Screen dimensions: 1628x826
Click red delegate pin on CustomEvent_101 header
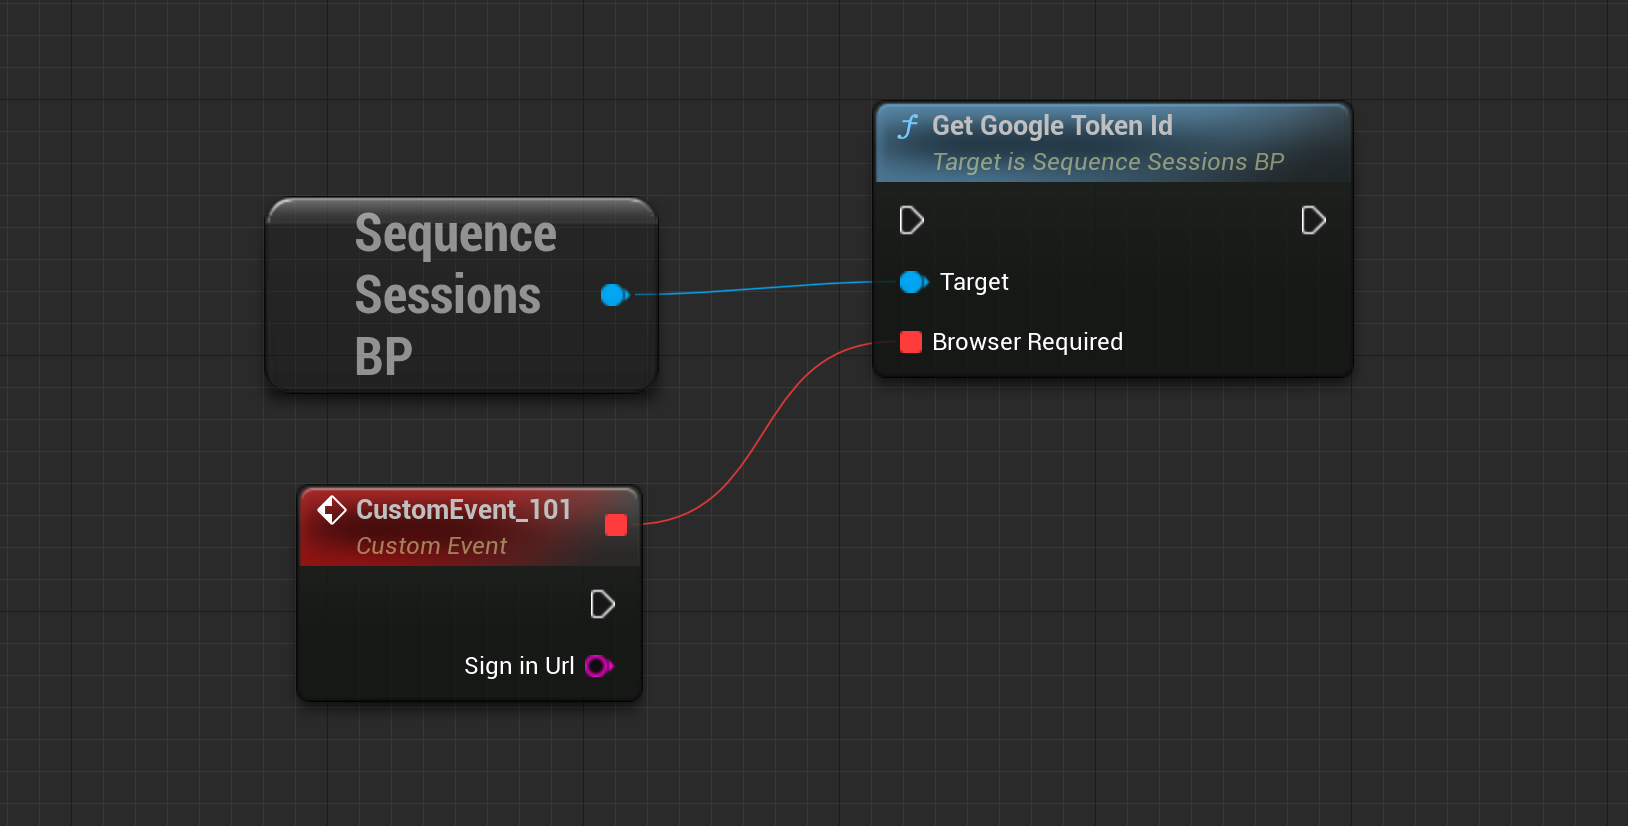pyautogui.click(x=616, y=525)
